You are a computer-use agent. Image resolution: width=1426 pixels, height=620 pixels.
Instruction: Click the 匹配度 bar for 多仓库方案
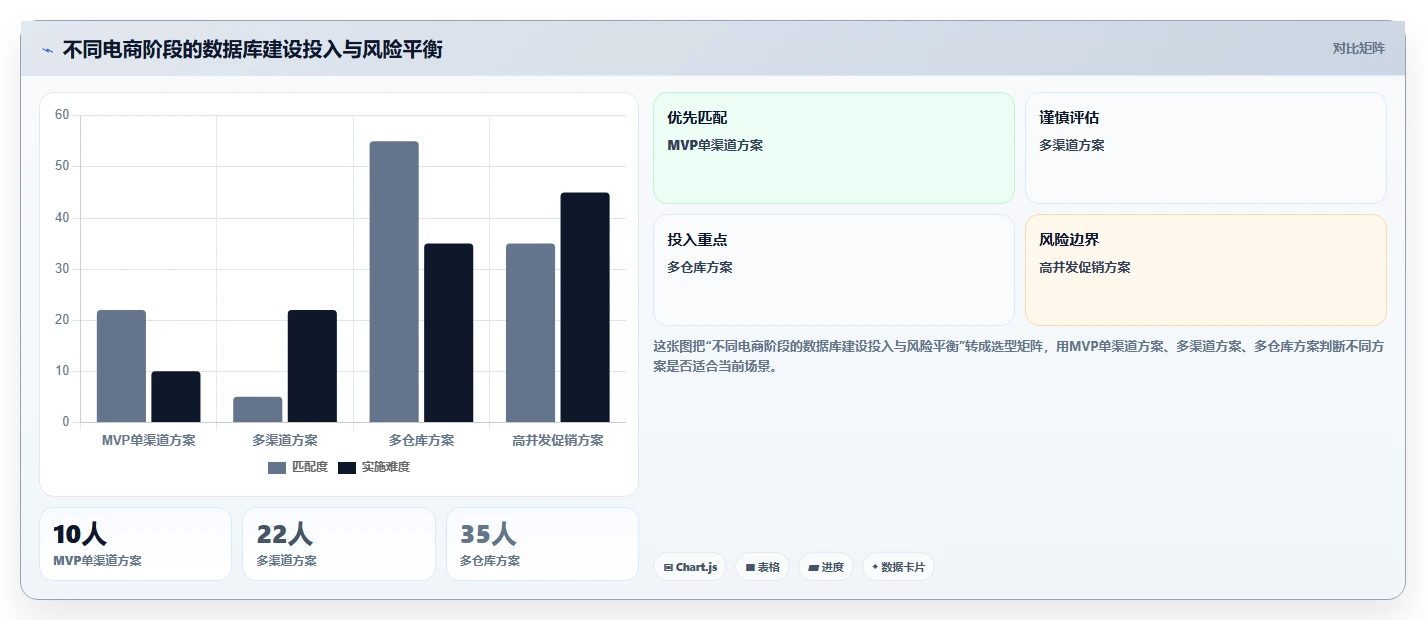pos(394,282)
